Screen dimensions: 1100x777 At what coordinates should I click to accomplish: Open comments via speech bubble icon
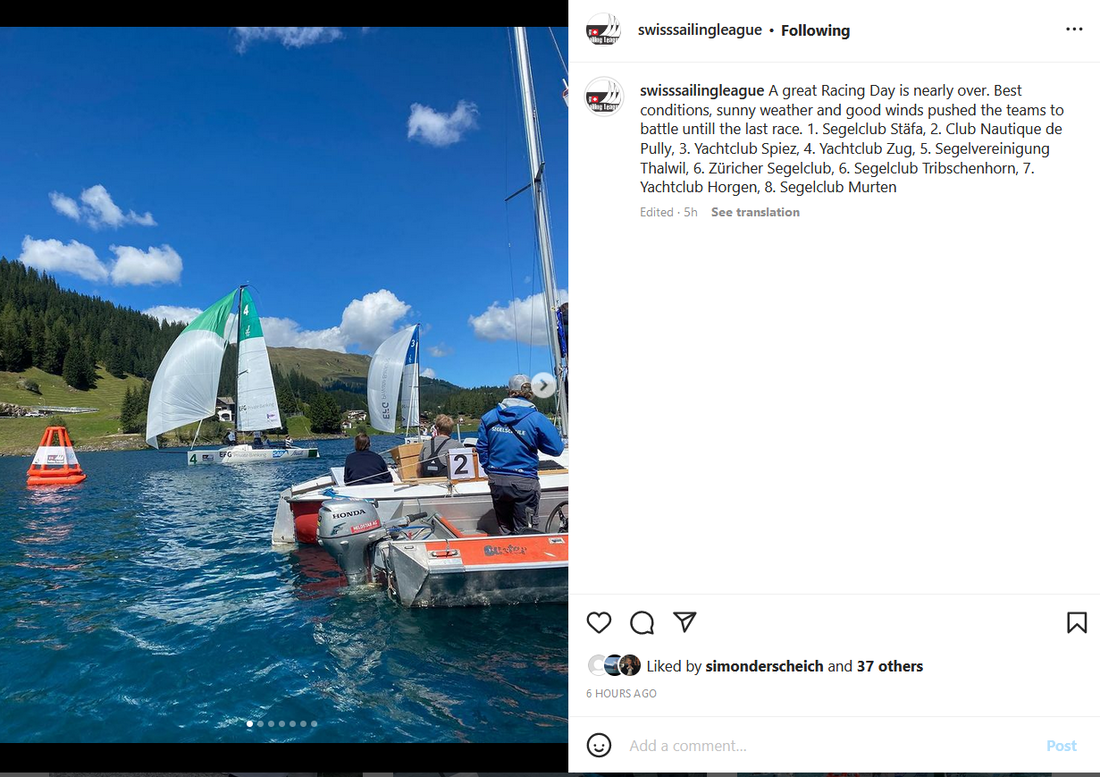[641, 622]
